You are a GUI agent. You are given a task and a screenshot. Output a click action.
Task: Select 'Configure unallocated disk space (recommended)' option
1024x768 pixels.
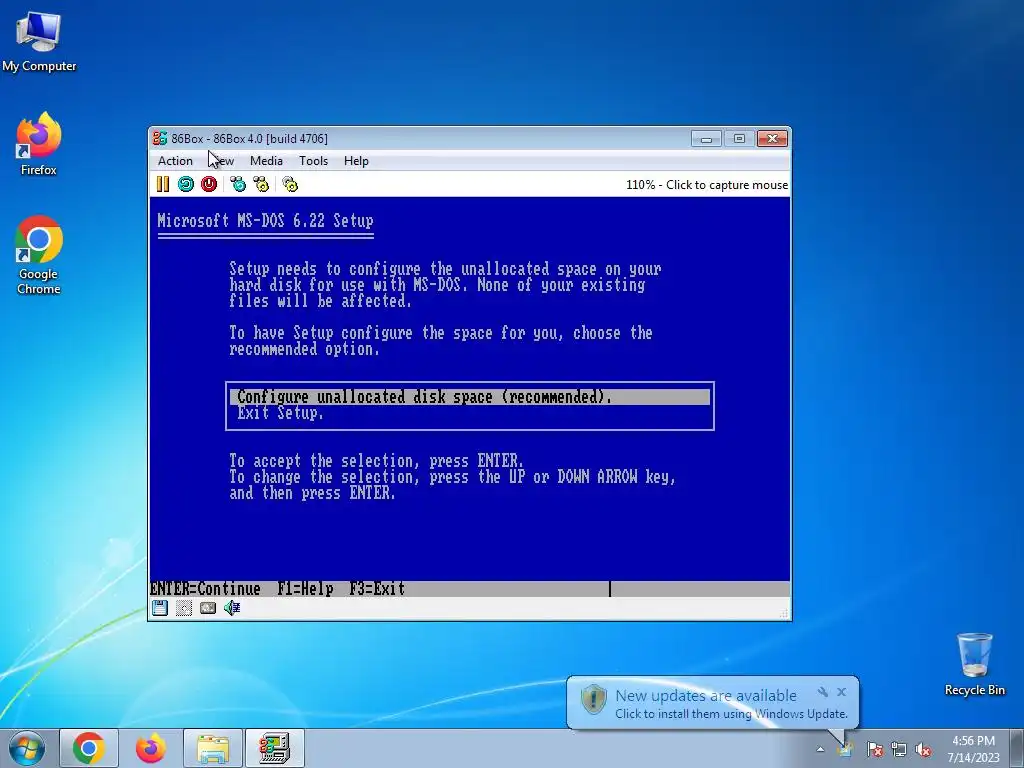tap(470, 397)
